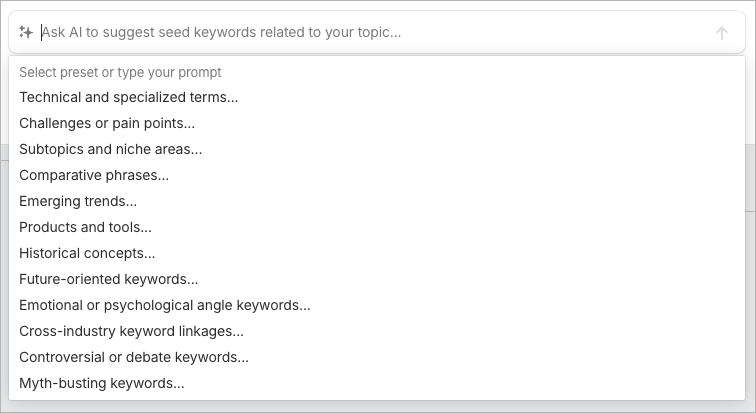Choose the Emerging trends preset
756x413 pixels.
click(x=78, y=201)
